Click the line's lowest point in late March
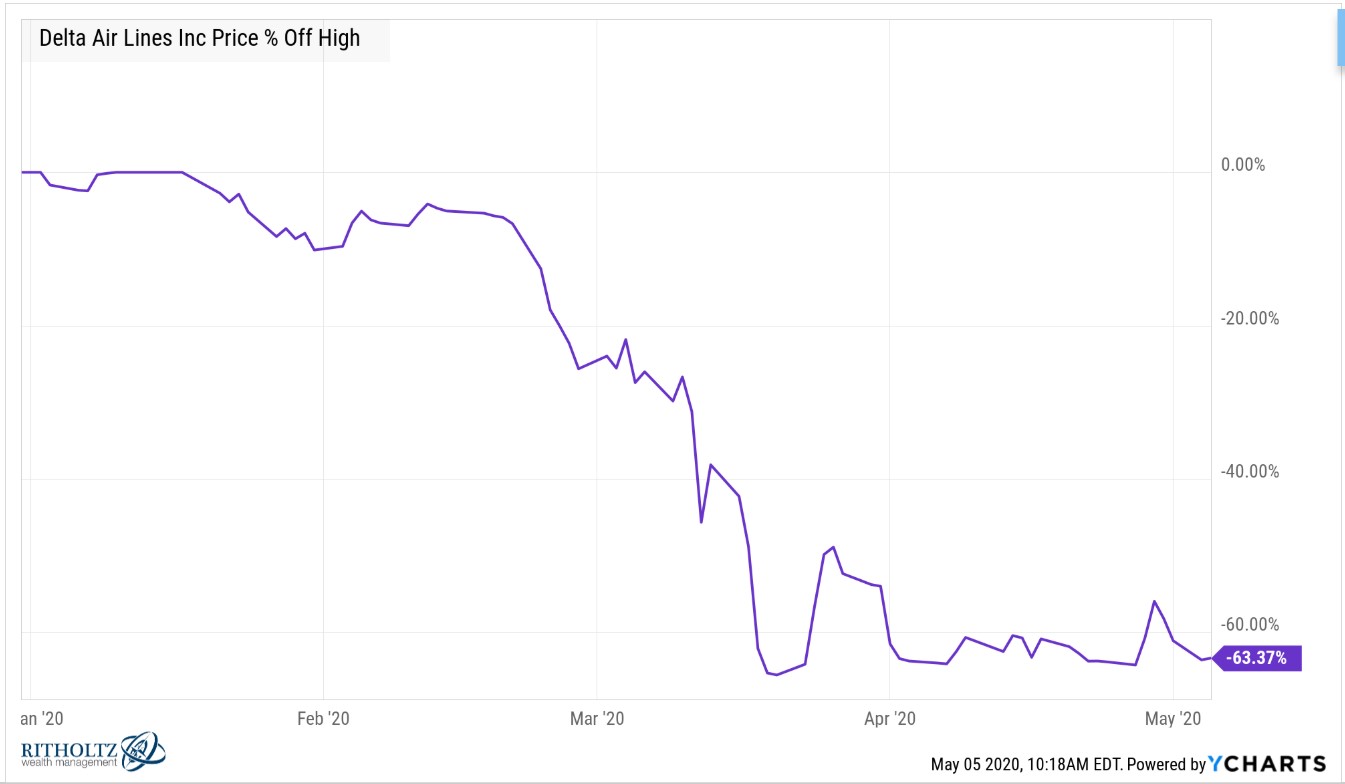Viewport: 1345px width, 784px height. (x=776, y=674)
